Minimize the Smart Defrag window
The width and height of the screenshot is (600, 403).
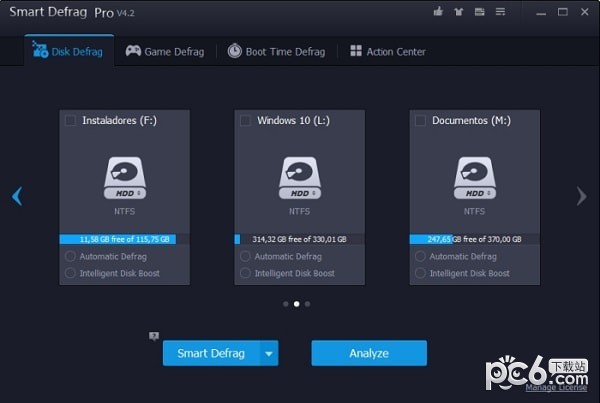click(x=541, y=12)
